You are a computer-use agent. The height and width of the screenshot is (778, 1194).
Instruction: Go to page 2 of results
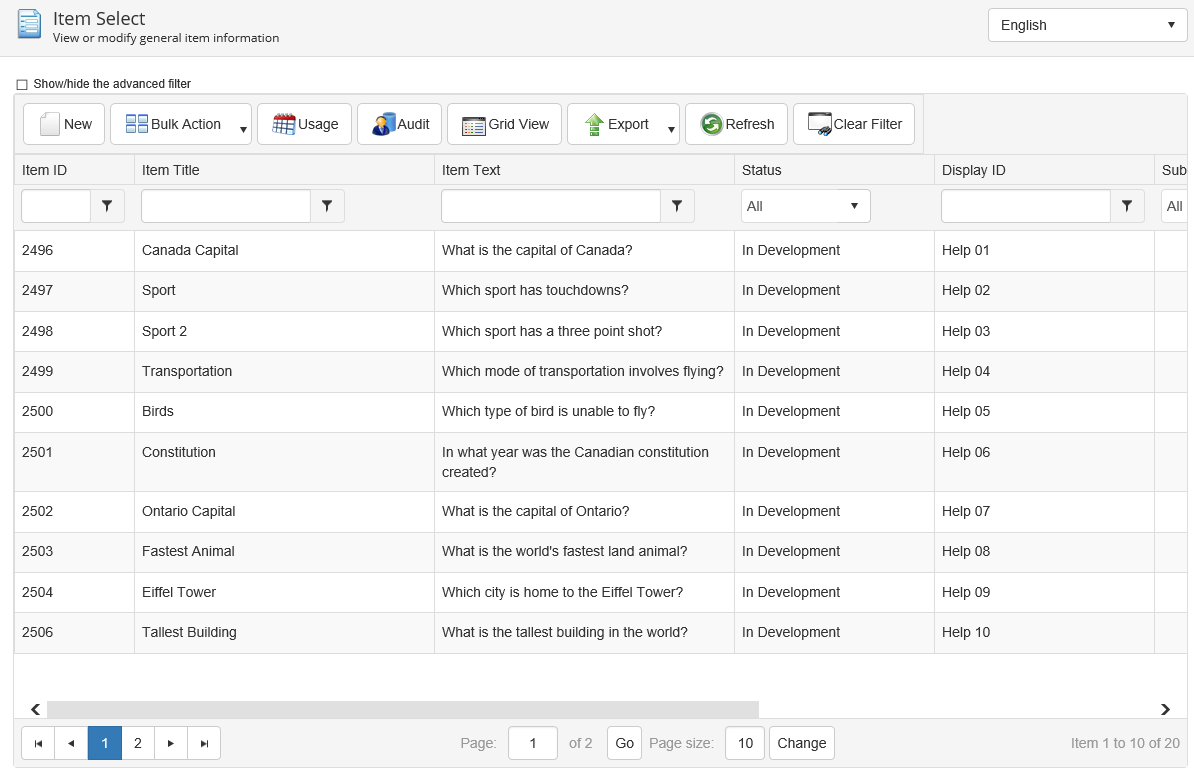138,743
